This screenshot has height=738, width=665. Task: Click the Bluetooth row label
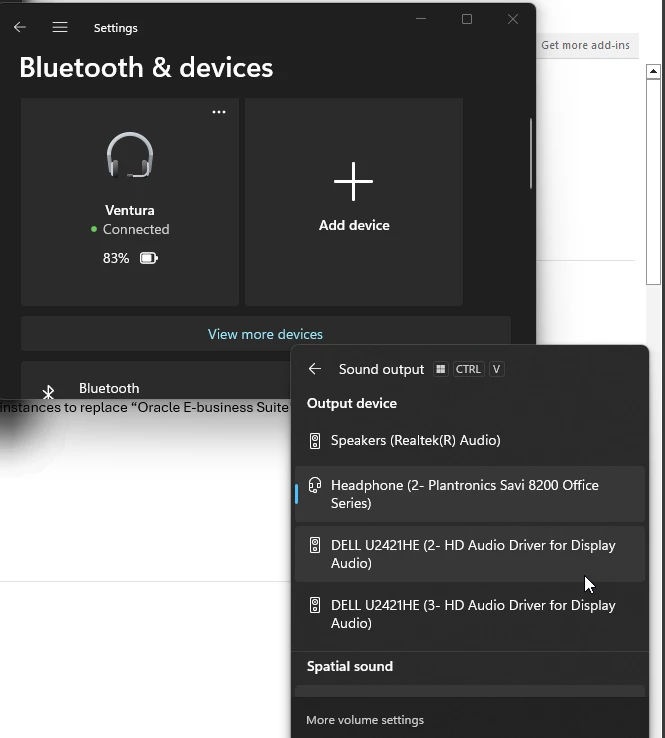(109, 388)
